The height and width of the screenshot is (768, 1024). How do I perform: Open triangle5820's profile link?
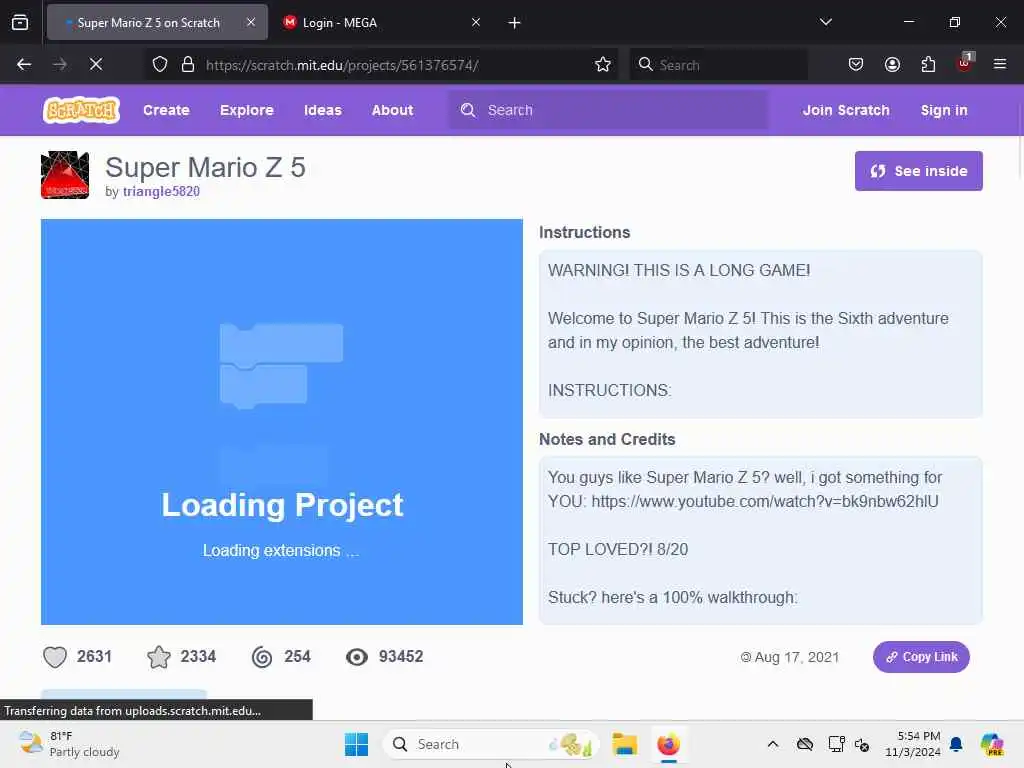click(161, 191)
